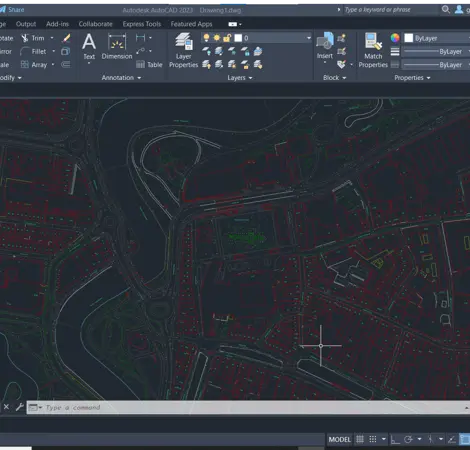Open the polar tracking angles dropdown arrow
470x450 pixels.
pyautogui.click(x=419, y=439)
